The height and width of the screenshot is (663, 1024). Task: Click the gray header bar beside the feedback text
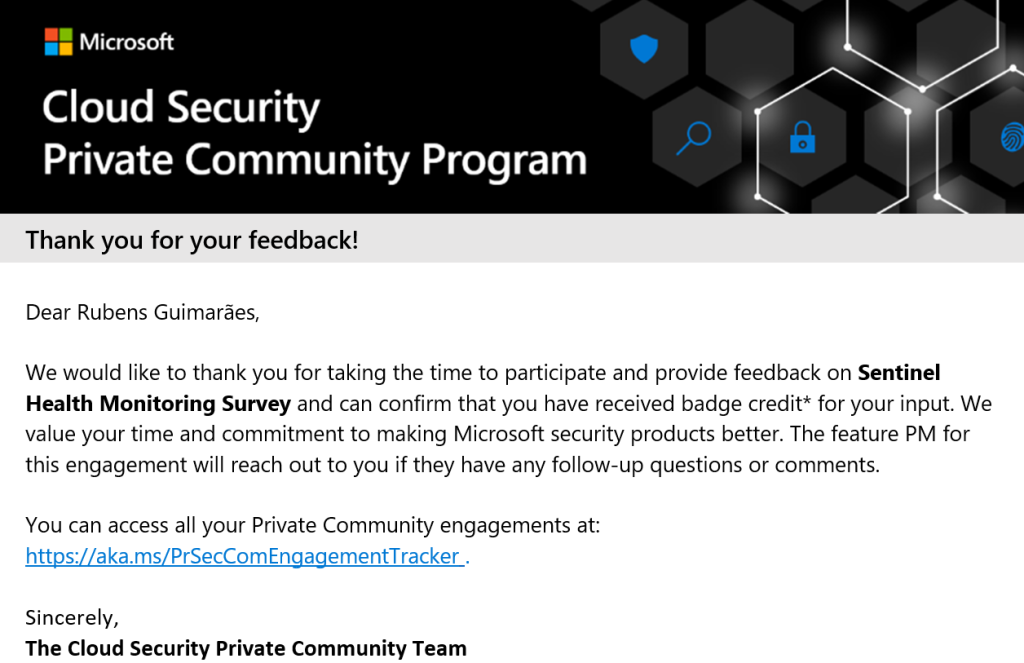690,240
